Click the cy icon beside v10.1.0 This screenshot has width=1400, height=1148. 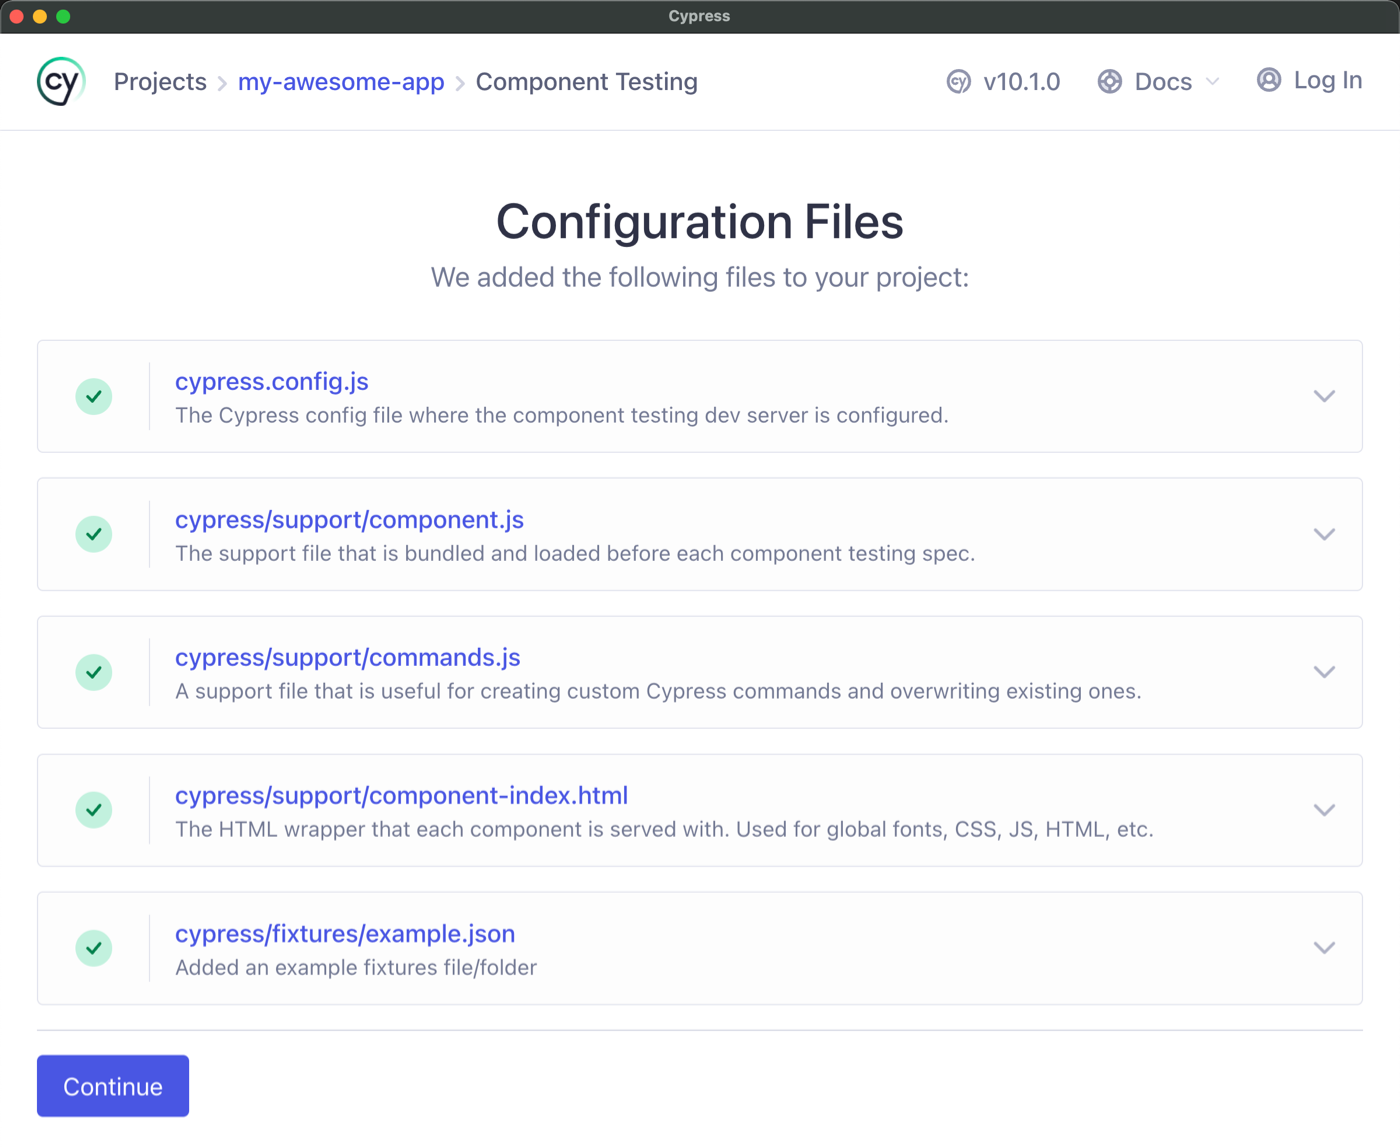coord(959,82)
